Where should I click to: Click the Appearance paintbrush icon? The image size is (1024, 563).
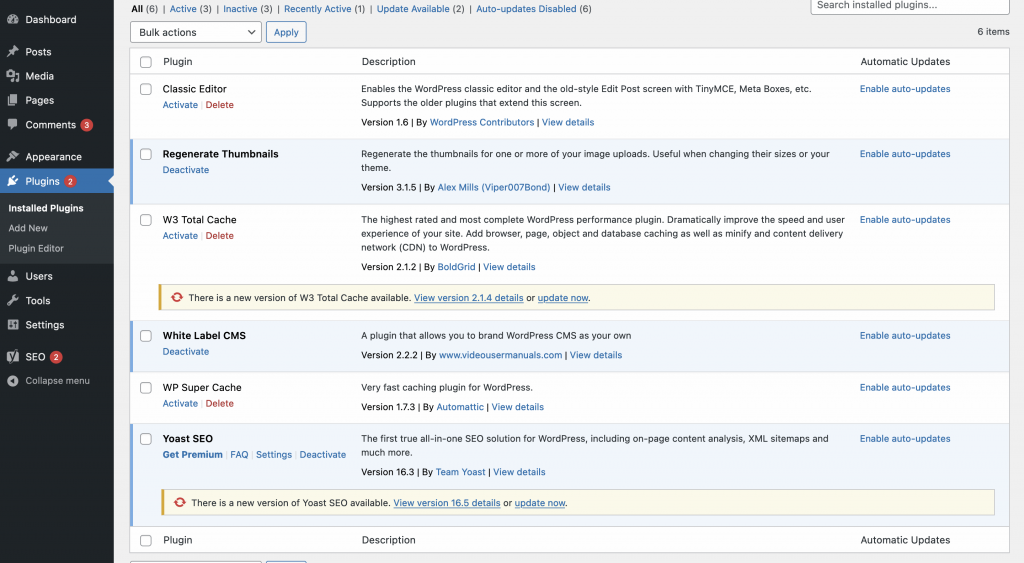(x=12, y=157)
